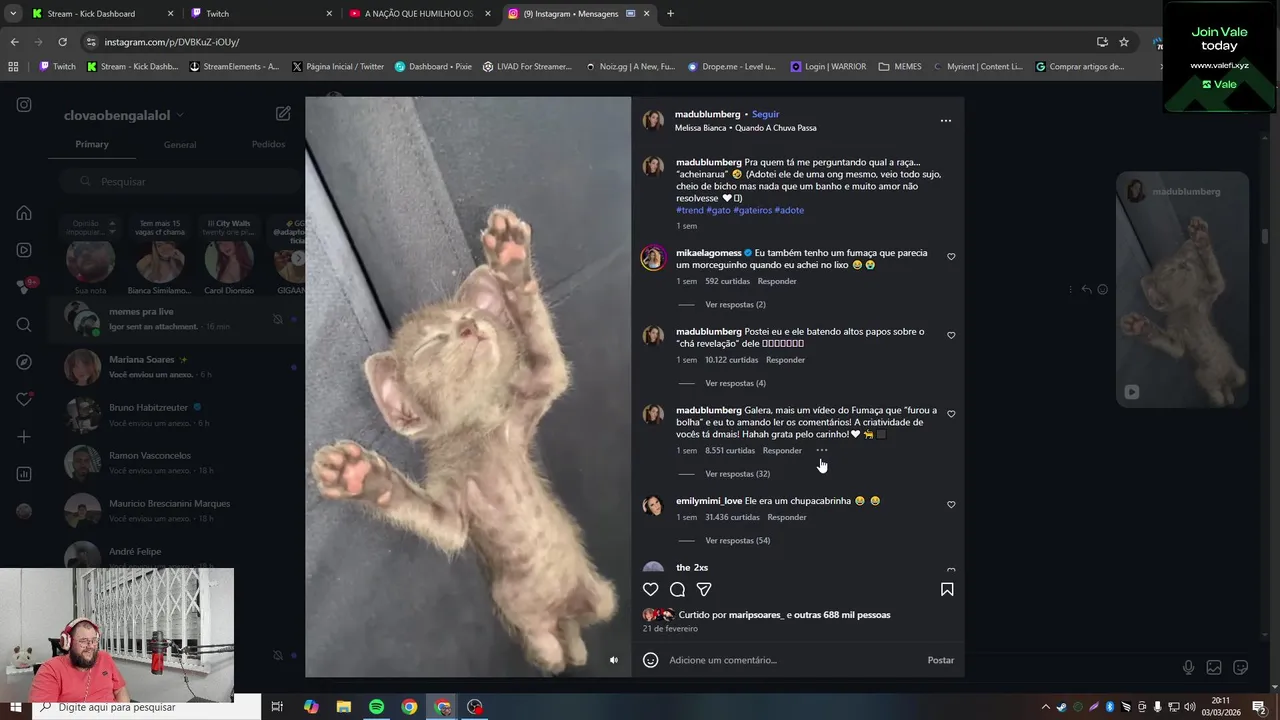Go to Home icon in Instagram sidebar

[24, 213]
